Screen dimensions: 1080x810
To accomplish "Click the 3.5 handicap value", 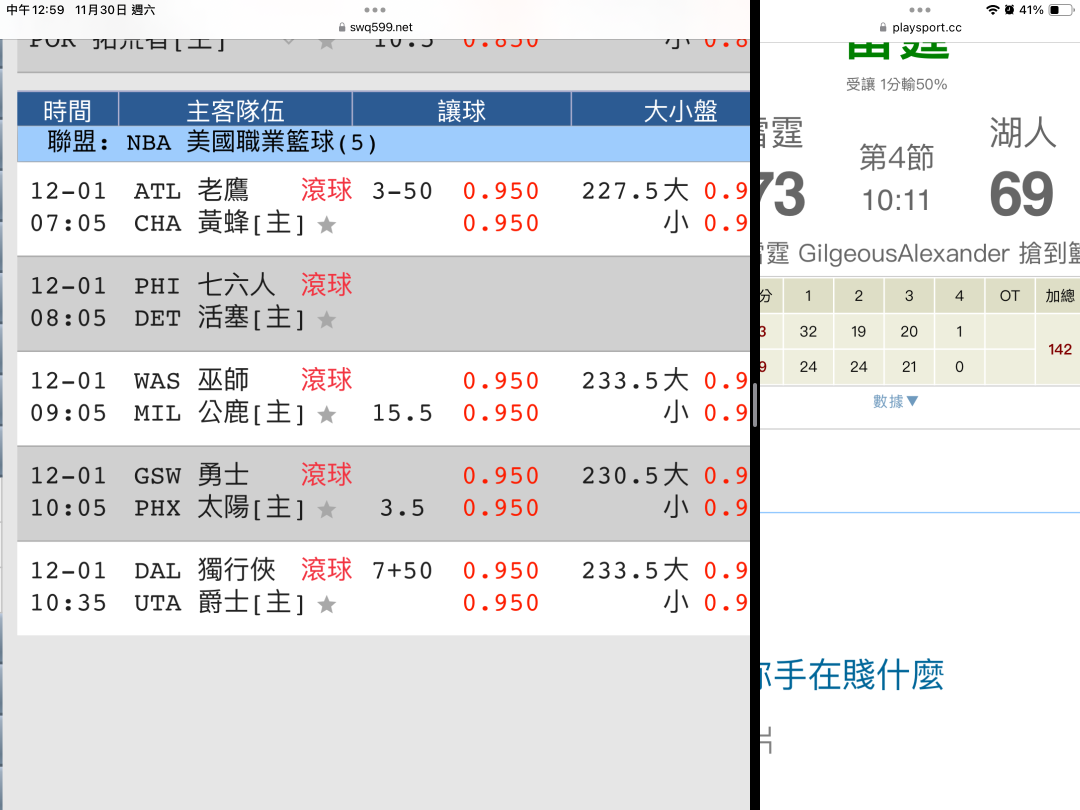I will (402, 508).
